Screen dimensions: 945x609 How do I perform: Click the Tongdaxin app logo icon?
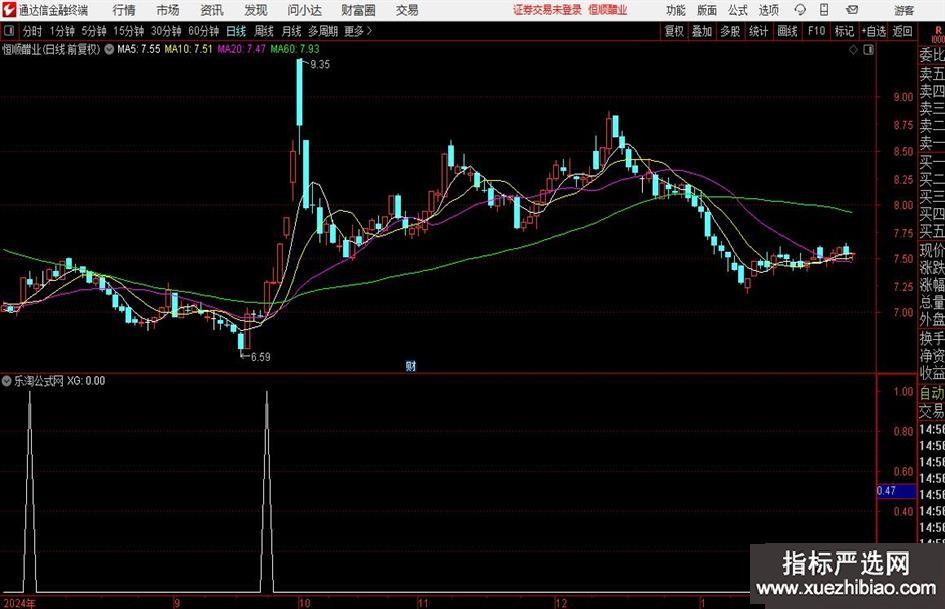point(9,10)
